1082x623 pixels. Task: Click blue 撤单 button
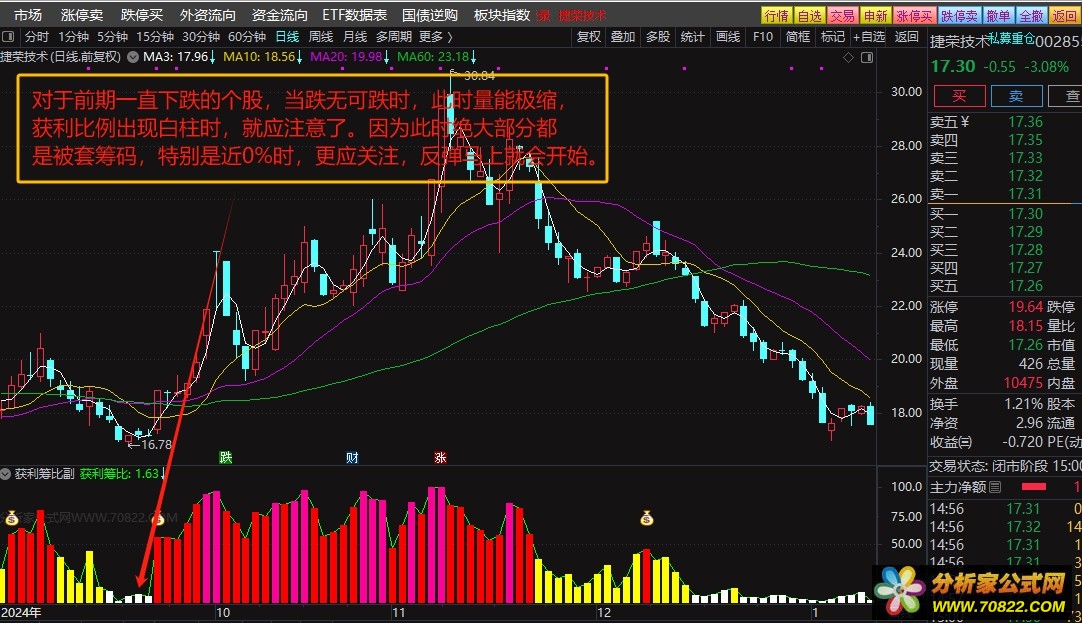tap(998, 15)
